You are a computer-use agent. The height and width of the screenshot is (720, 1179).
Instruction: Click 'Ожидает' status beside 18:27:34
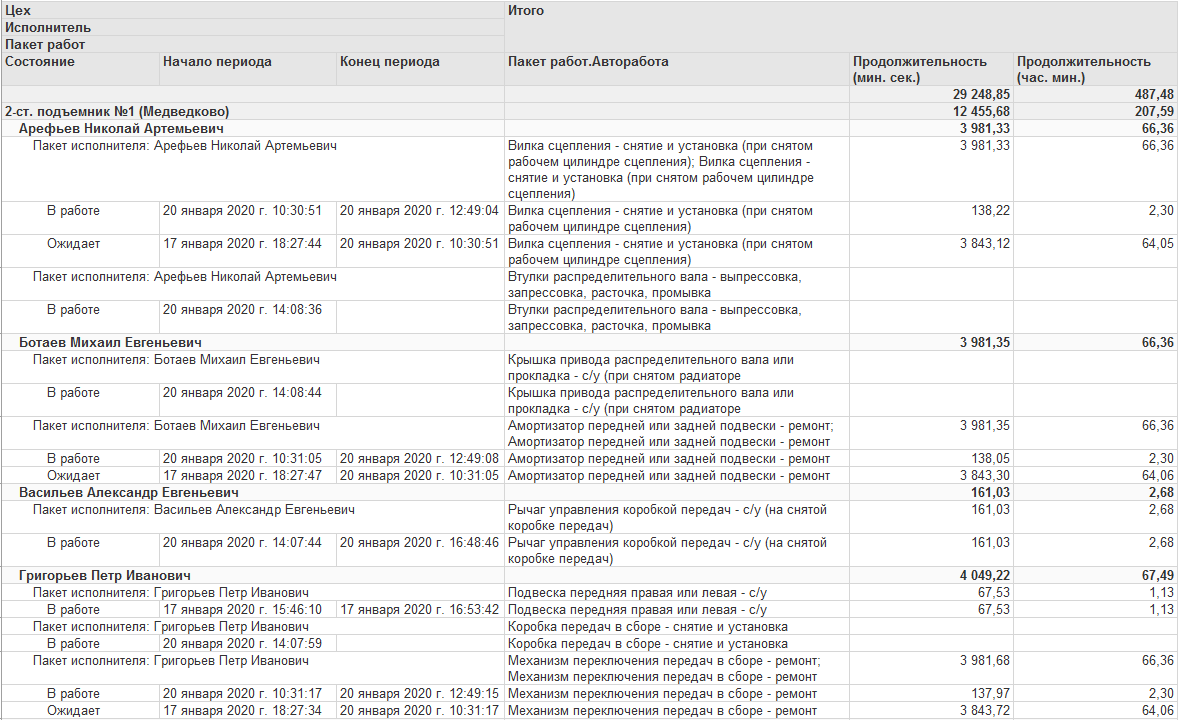pyautogui.click(x=73, y=710)
